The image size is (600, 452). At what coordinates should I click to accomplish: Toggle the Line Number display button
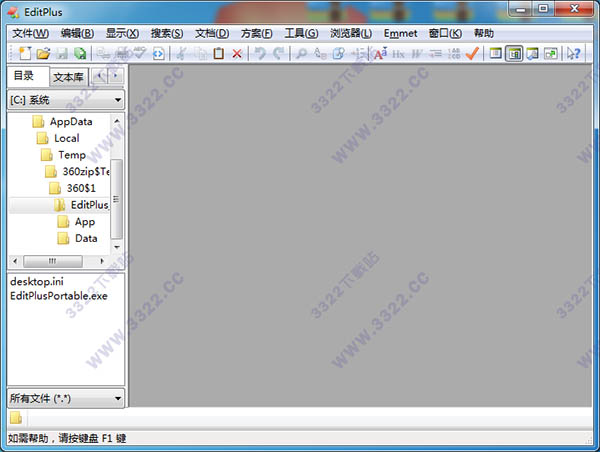pyautogui.click(x=454, y=53)
